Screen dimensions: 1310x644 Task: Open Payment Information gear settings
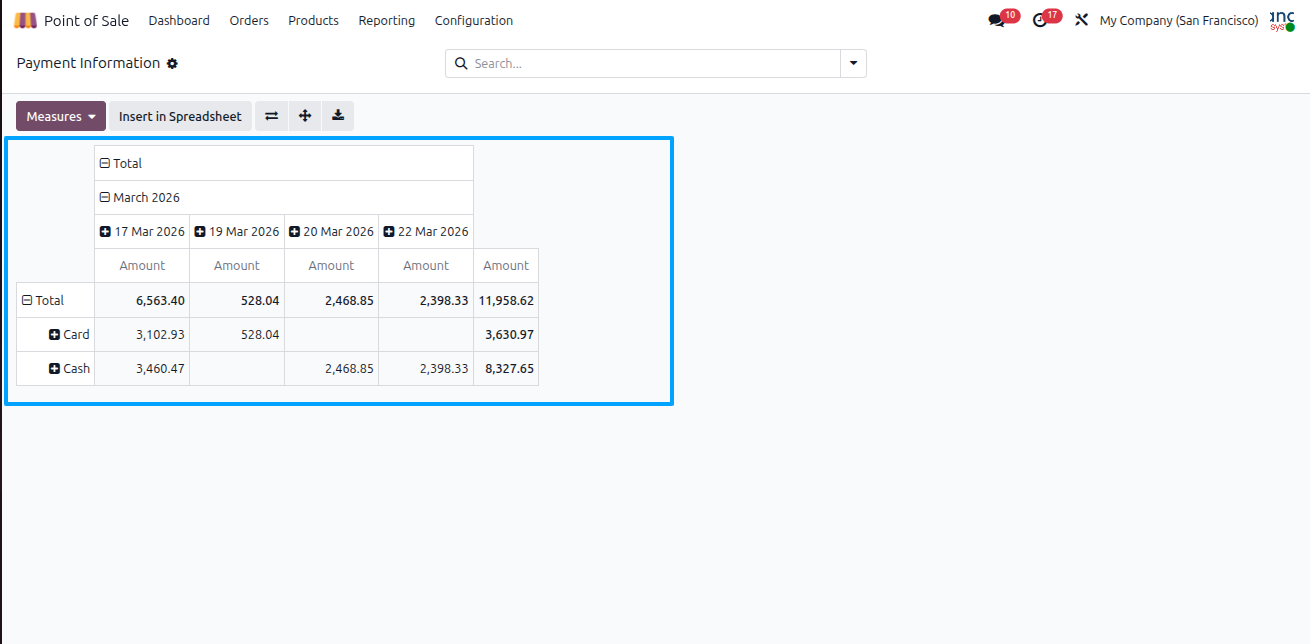click(x=172, y=63)
